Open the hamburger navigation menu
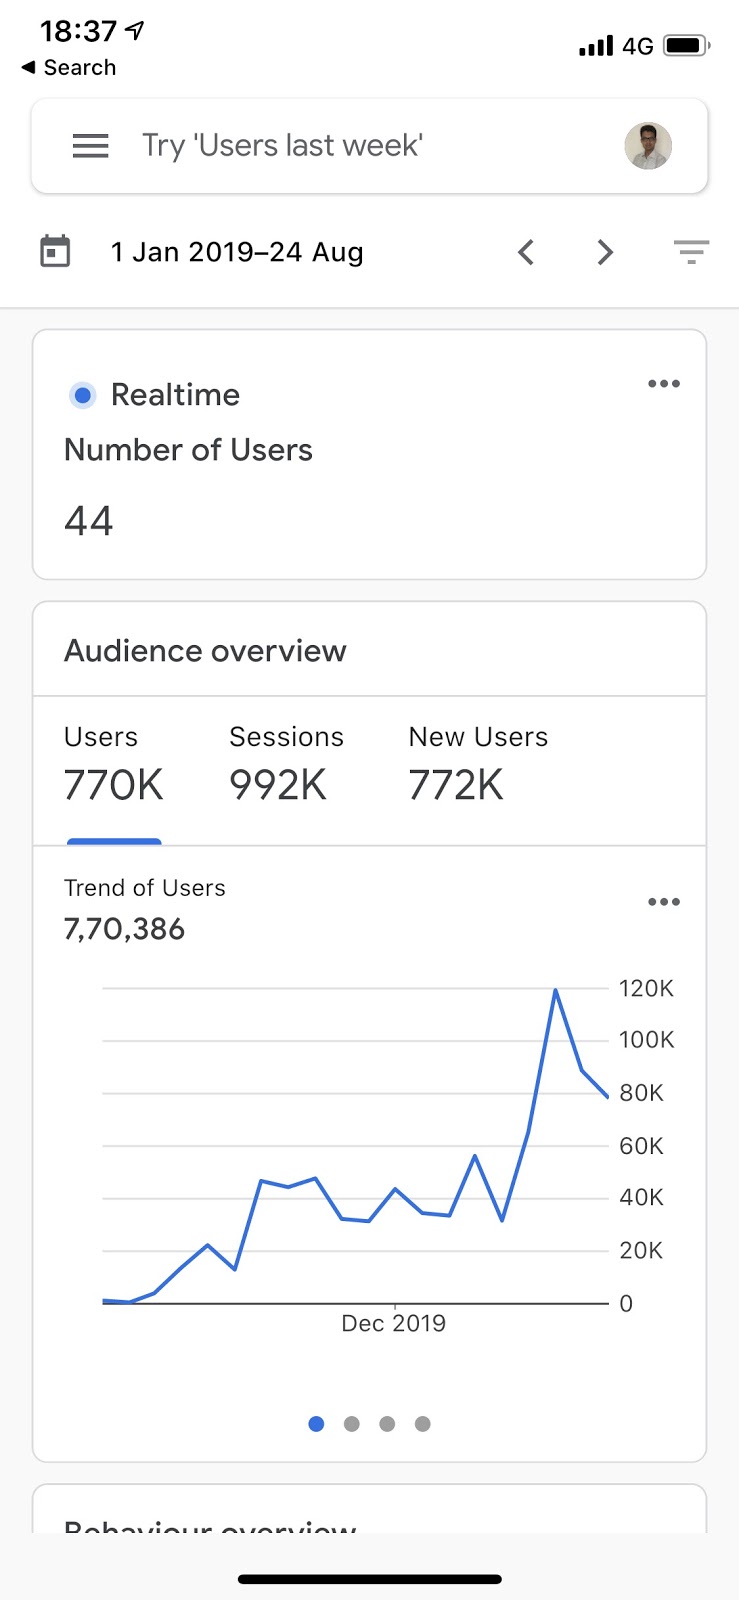This screenshot has height=1600, width=739. pos(90,146)
